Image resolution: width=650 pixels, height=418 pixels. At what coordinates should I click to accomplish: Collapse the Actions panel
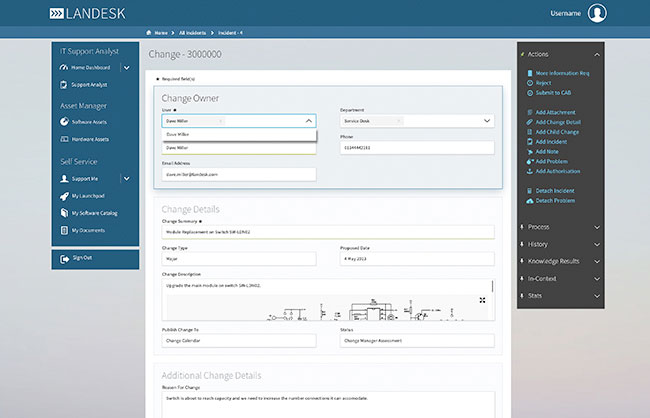click(x=596, y=53)
